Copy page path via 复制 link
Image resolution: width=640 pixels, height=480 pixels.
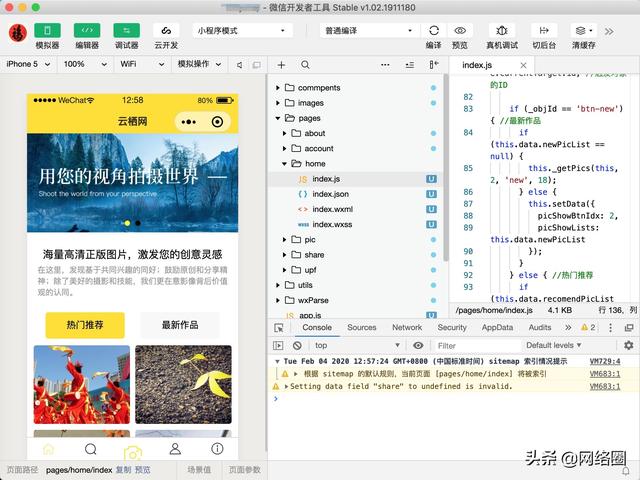click(x=123, y=470)
